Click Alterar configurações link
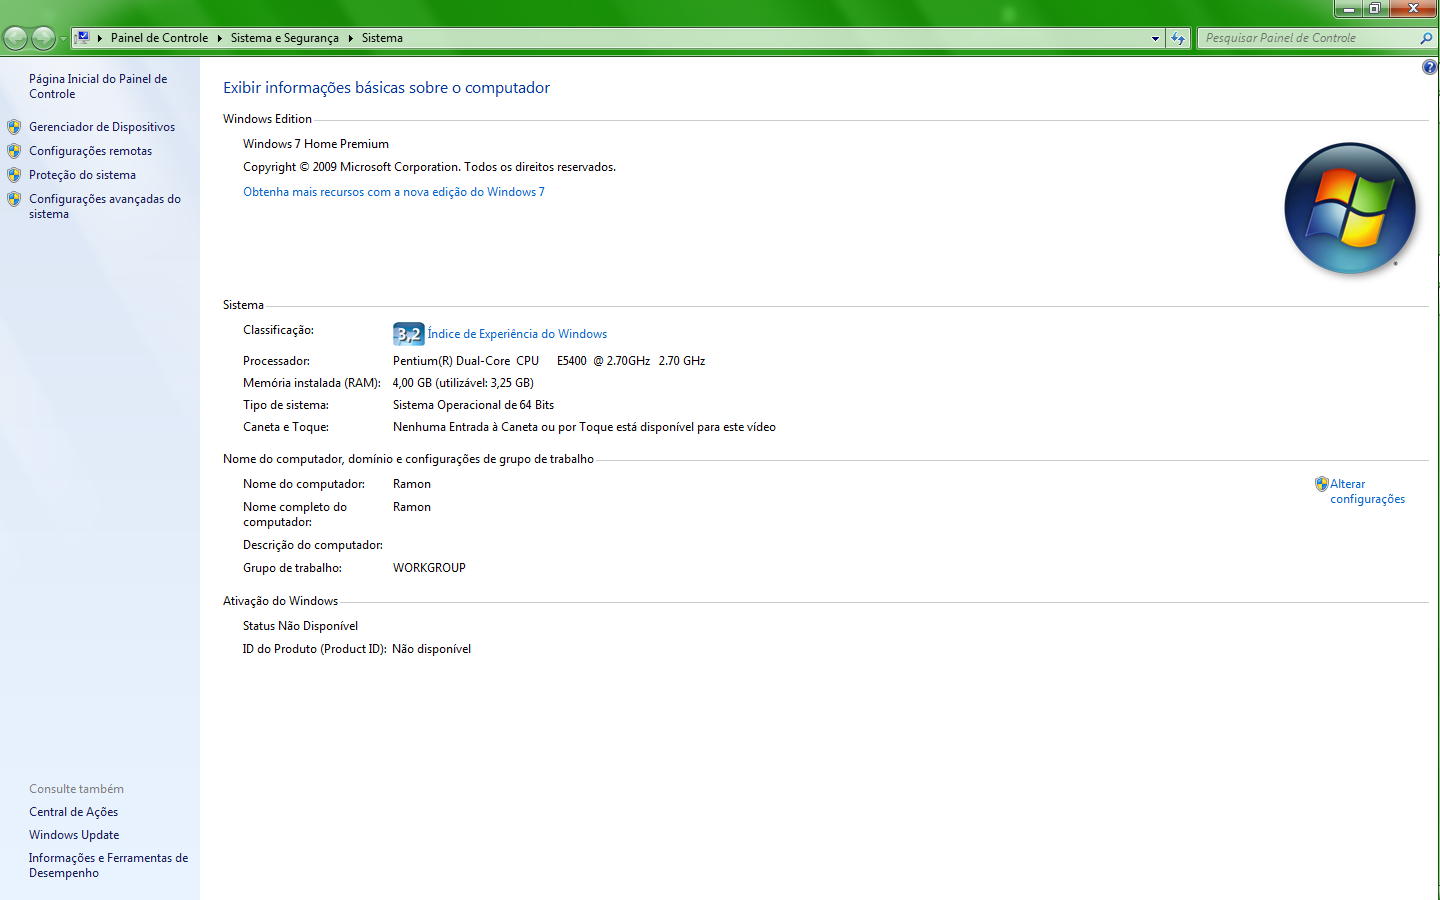The width and height of the screenshot is (1440, 900). coord(1367,491)
